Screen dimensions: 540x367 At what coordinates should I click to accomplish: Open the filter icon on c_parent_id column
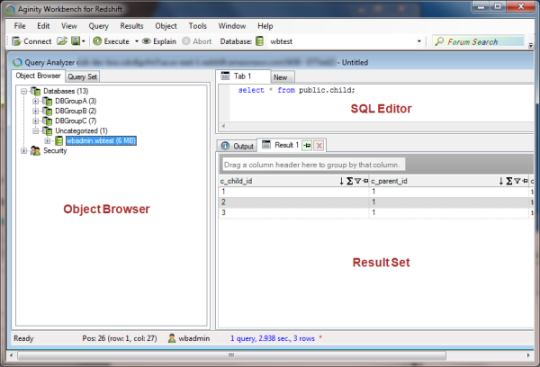click(x=517, y=181)
